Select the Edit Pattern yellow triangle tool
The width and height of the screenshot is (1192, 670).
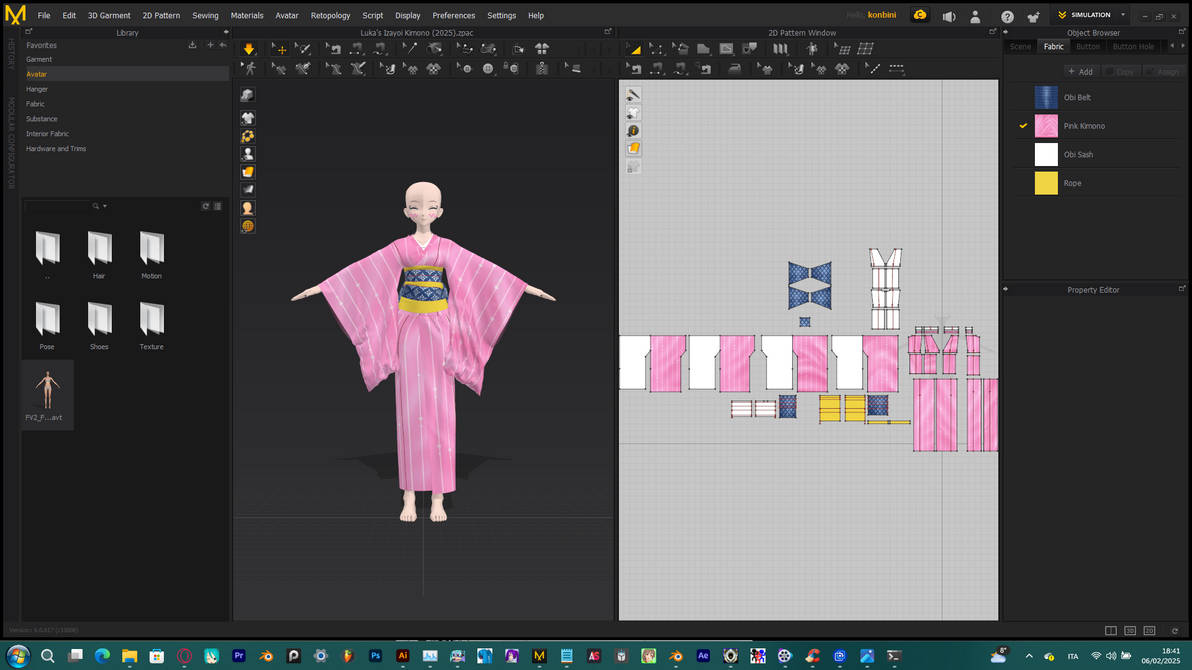633,49
